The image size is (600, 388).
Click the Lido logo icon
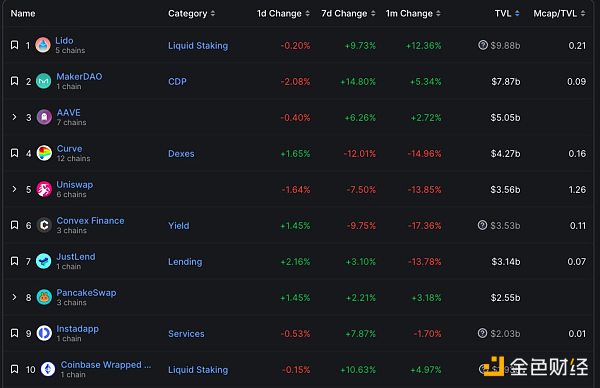[x=43, y=45]
